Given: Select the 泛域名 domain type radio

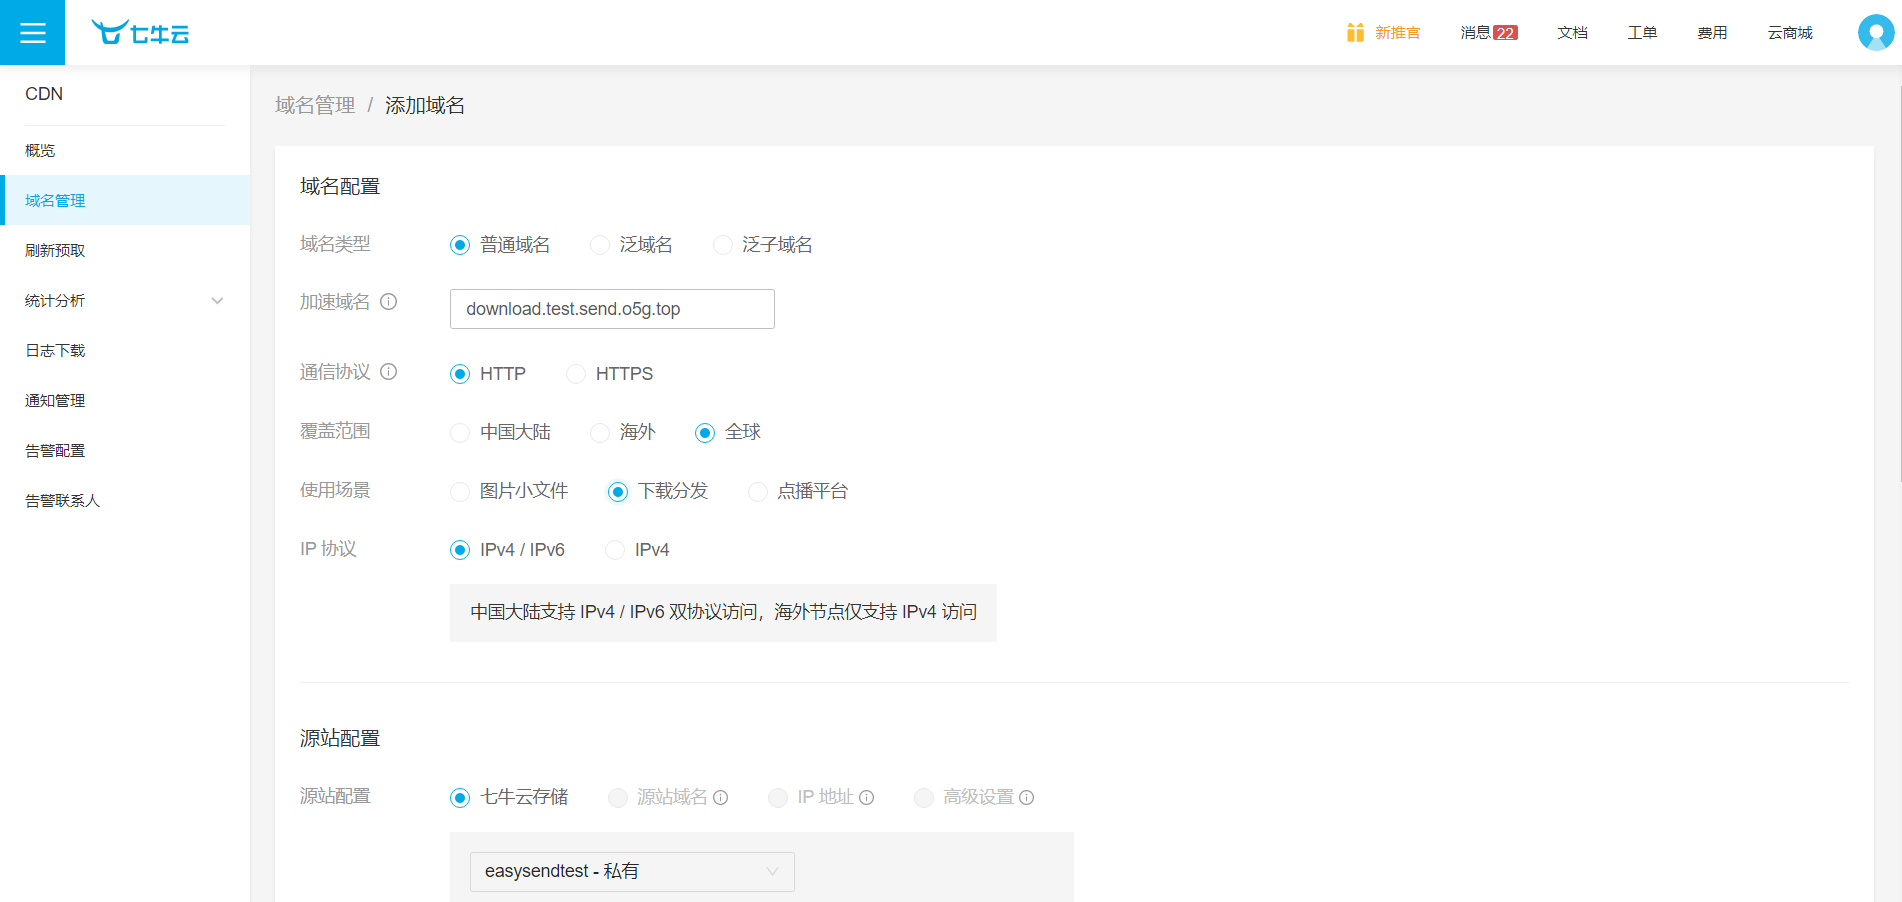Looking at the screenshot, I should point(600,245).
